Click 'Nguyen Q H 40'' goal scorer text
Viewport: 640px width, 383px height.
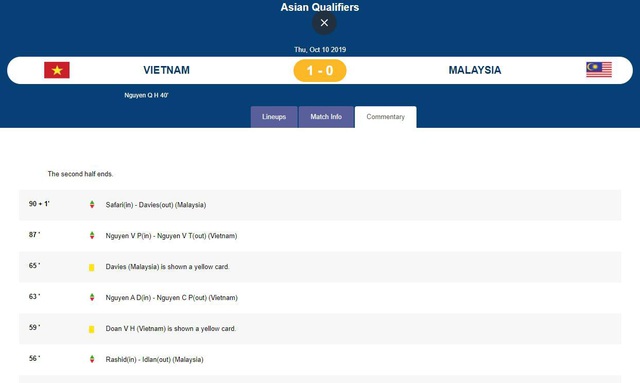(146, 95)
